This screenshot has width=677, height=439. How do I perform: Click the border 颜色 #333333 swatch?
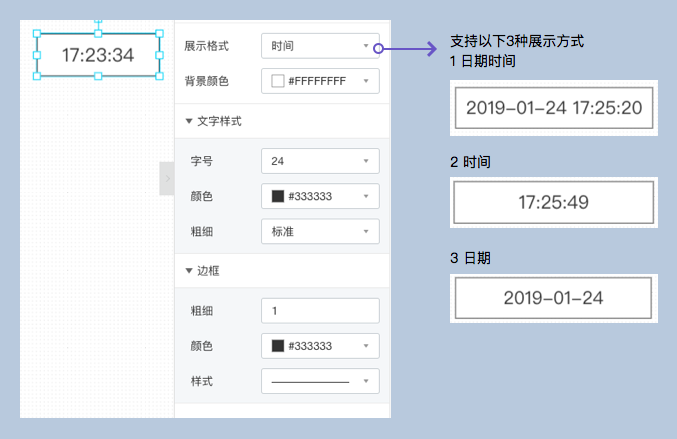(278, 346)
